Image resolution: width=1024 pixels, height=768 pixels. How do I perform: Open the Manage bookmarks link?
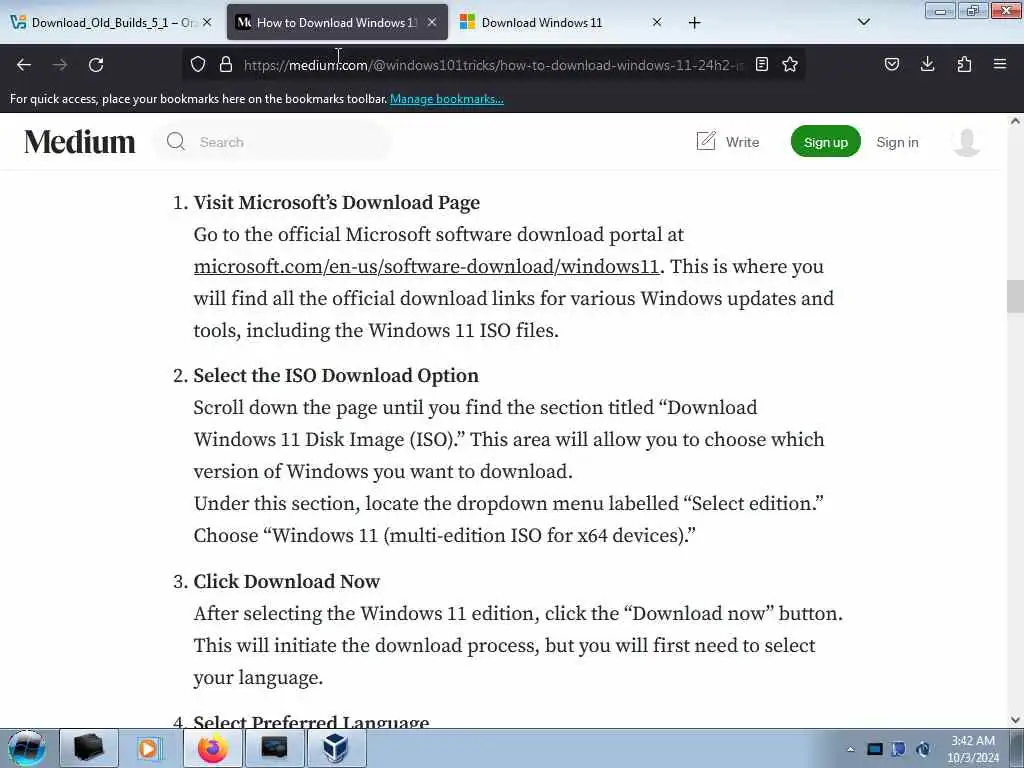(447, 99)
